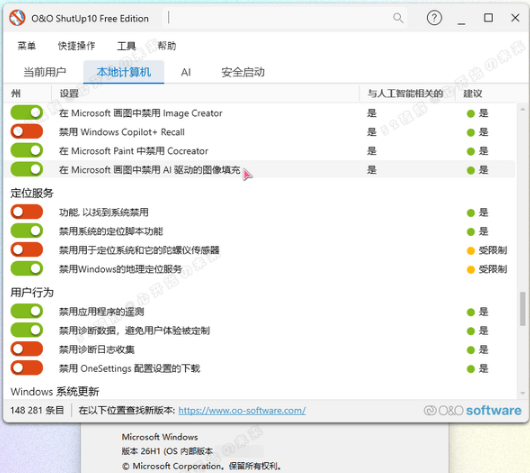Click the O&O ShutUp10 app logo icon

coord(17,18)
